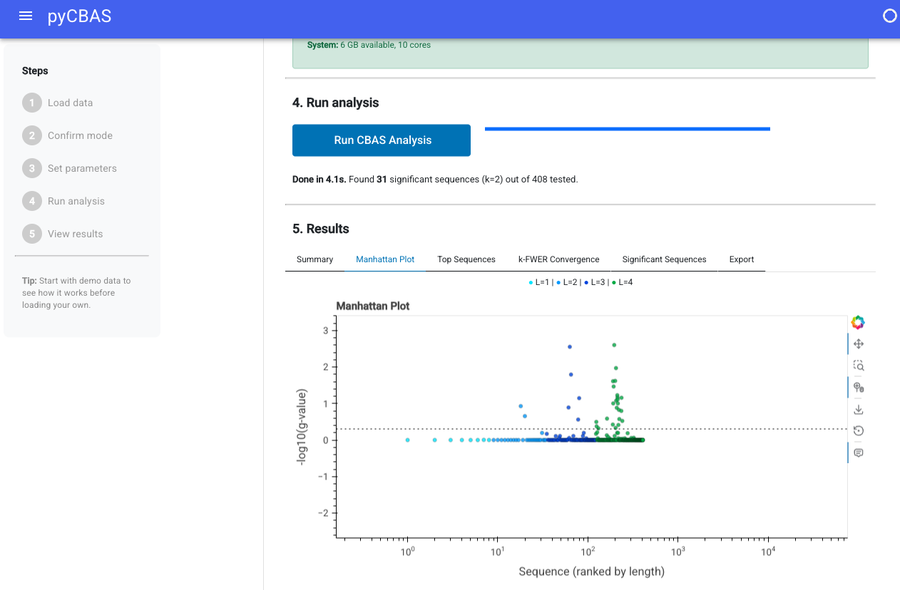Viewport: 900px width, 590px height.
Task: Toggle the Hover tooltip tool
Action: (x=858, y=453)
